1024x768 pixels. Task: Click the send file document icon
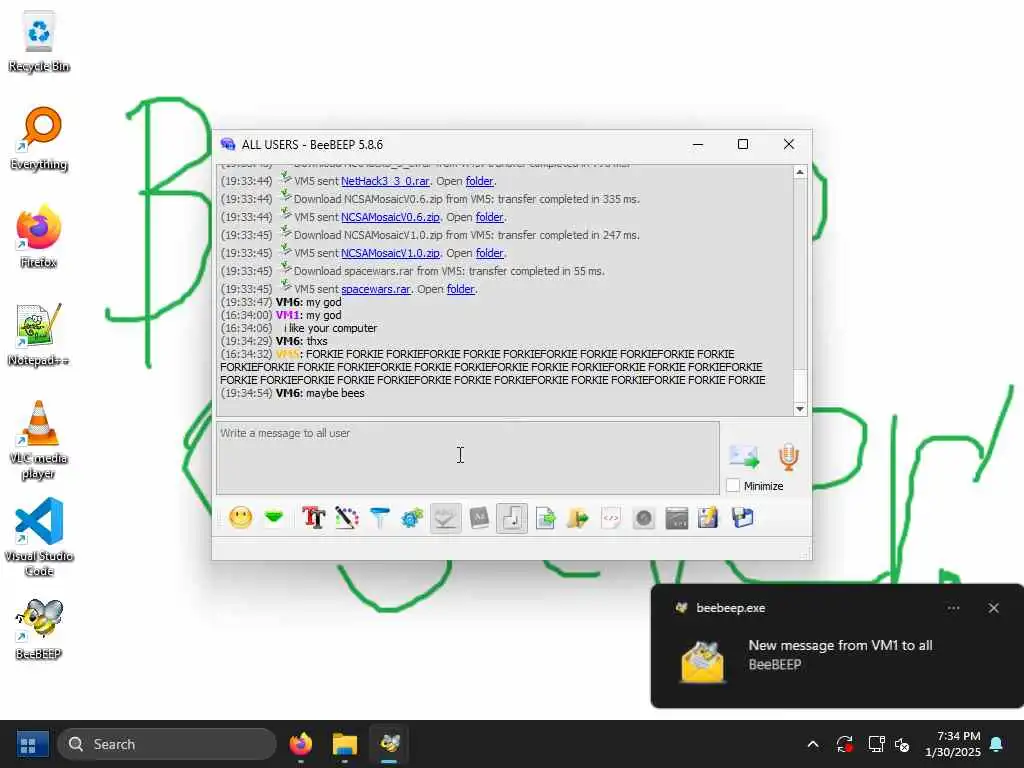pos(545,518)
